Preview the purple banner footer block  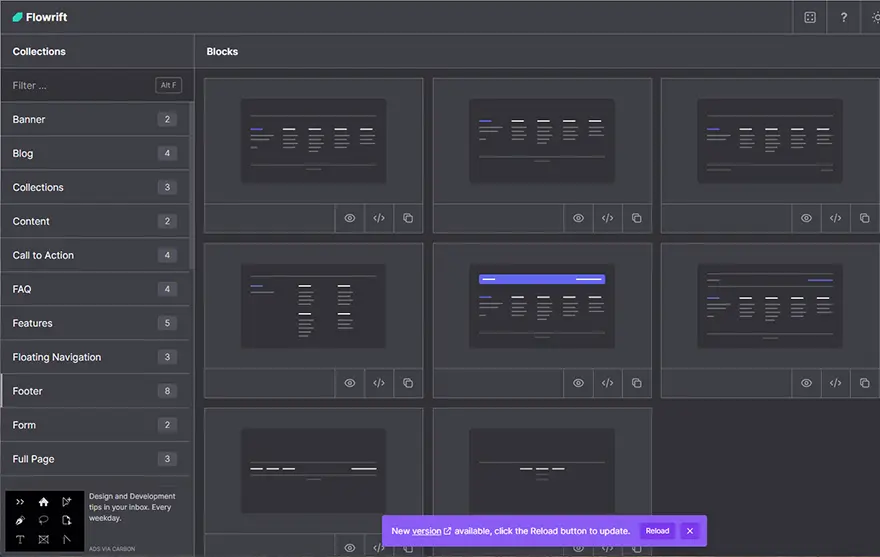[x=578, y=383]
